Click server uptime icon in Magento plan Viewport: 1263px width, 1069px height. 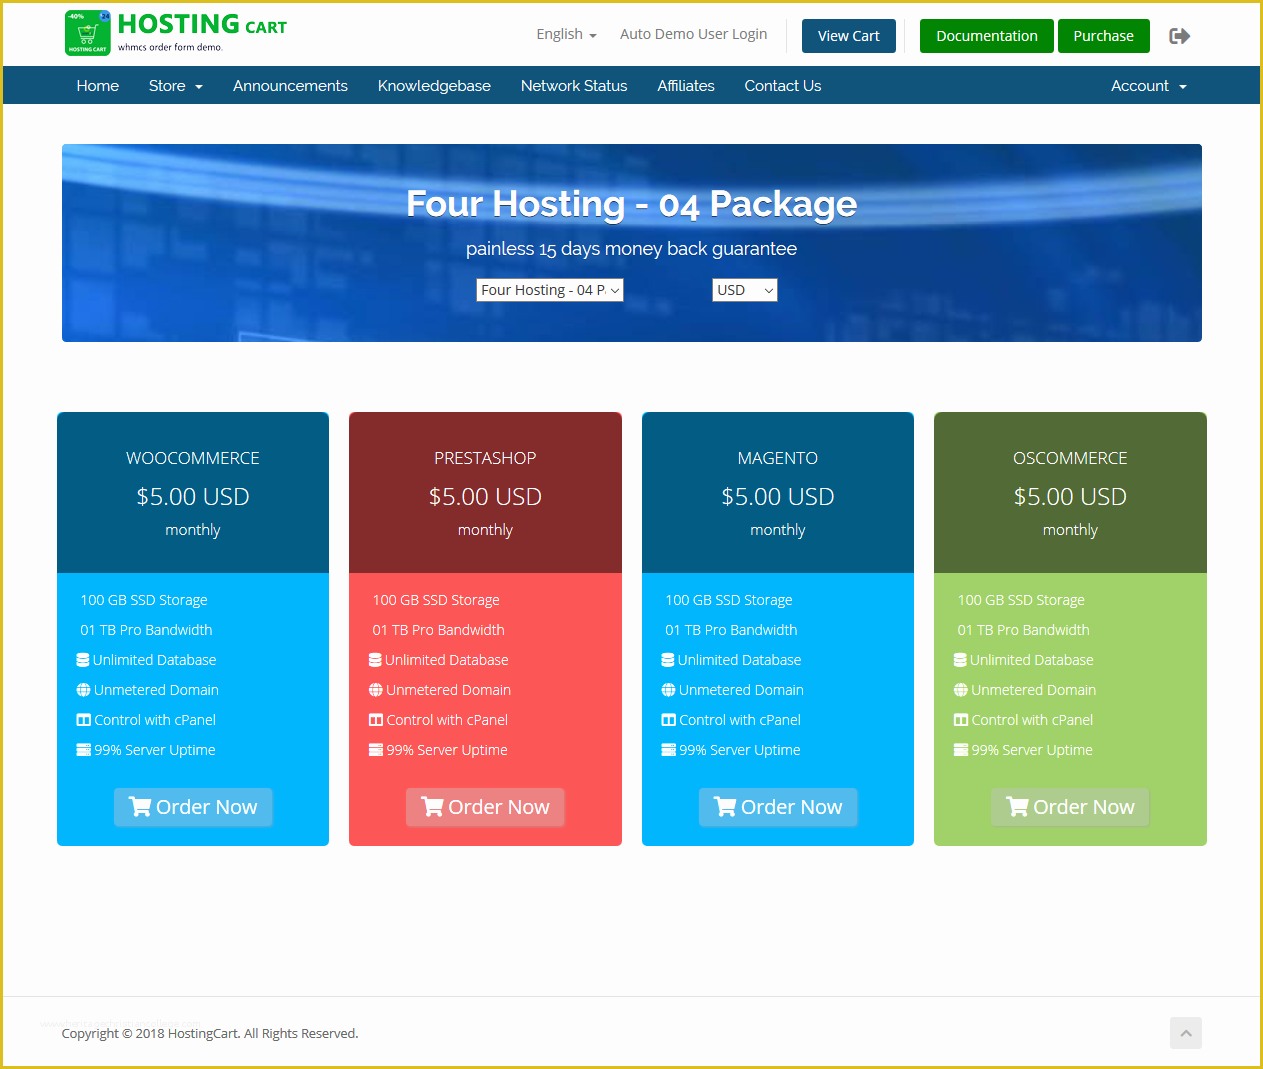coord(669,750)
